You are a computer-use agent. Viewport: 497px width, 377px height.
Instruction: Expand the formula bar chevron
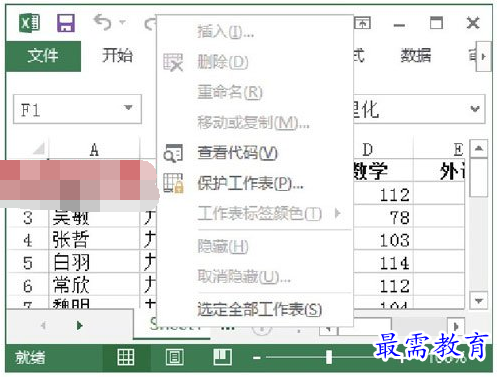click(x=475, y=109)
